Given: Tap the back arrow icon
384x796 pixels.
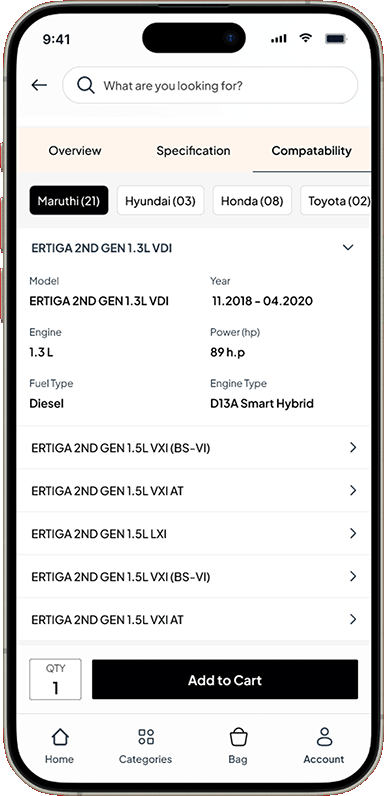Looking at the screenshot, I should coord(39,85).
